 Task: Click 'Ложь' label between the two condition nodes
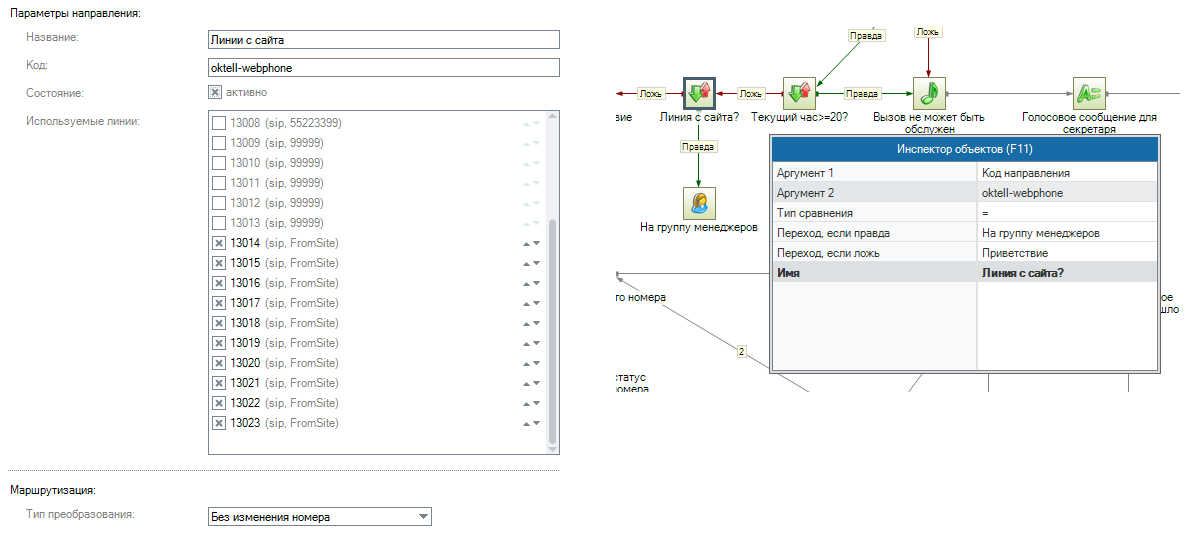[x=751, y=94]
